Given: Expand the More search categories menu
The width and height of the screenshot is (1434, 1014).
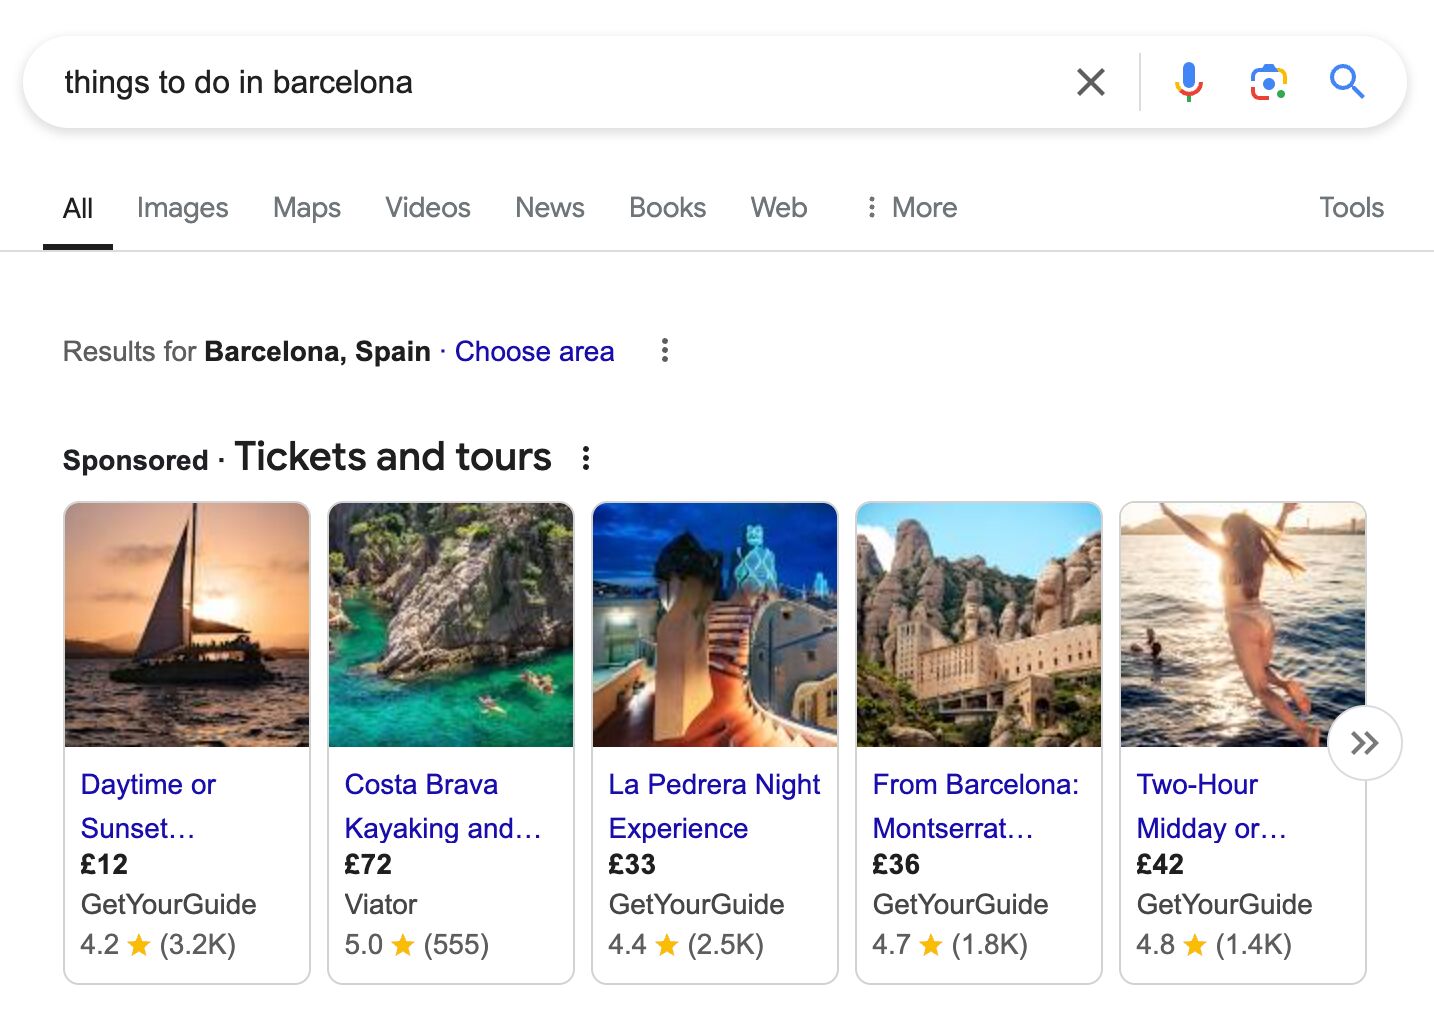Looking at the screenshot, I should pos(910,207).
